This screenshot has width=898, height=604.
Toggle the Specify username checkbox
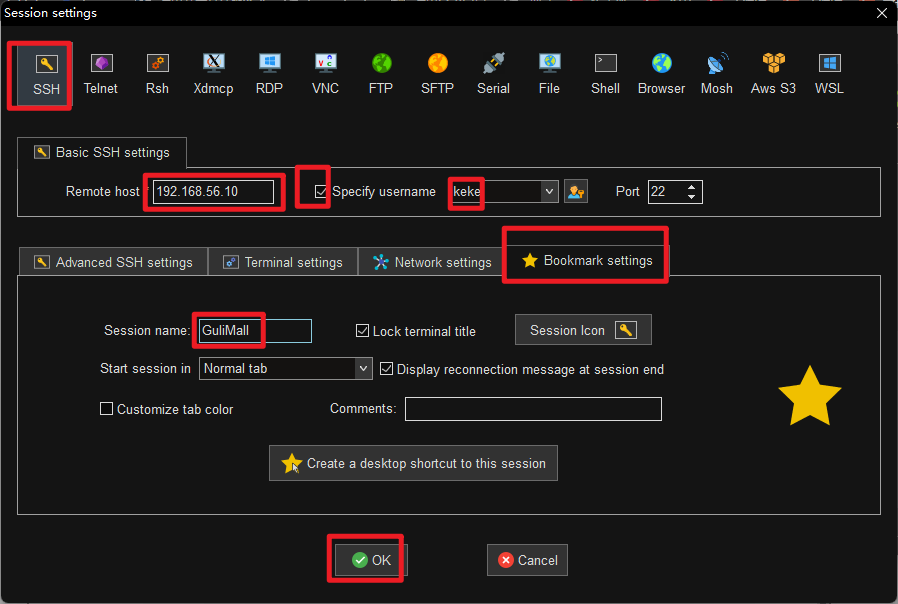[321, 191]
